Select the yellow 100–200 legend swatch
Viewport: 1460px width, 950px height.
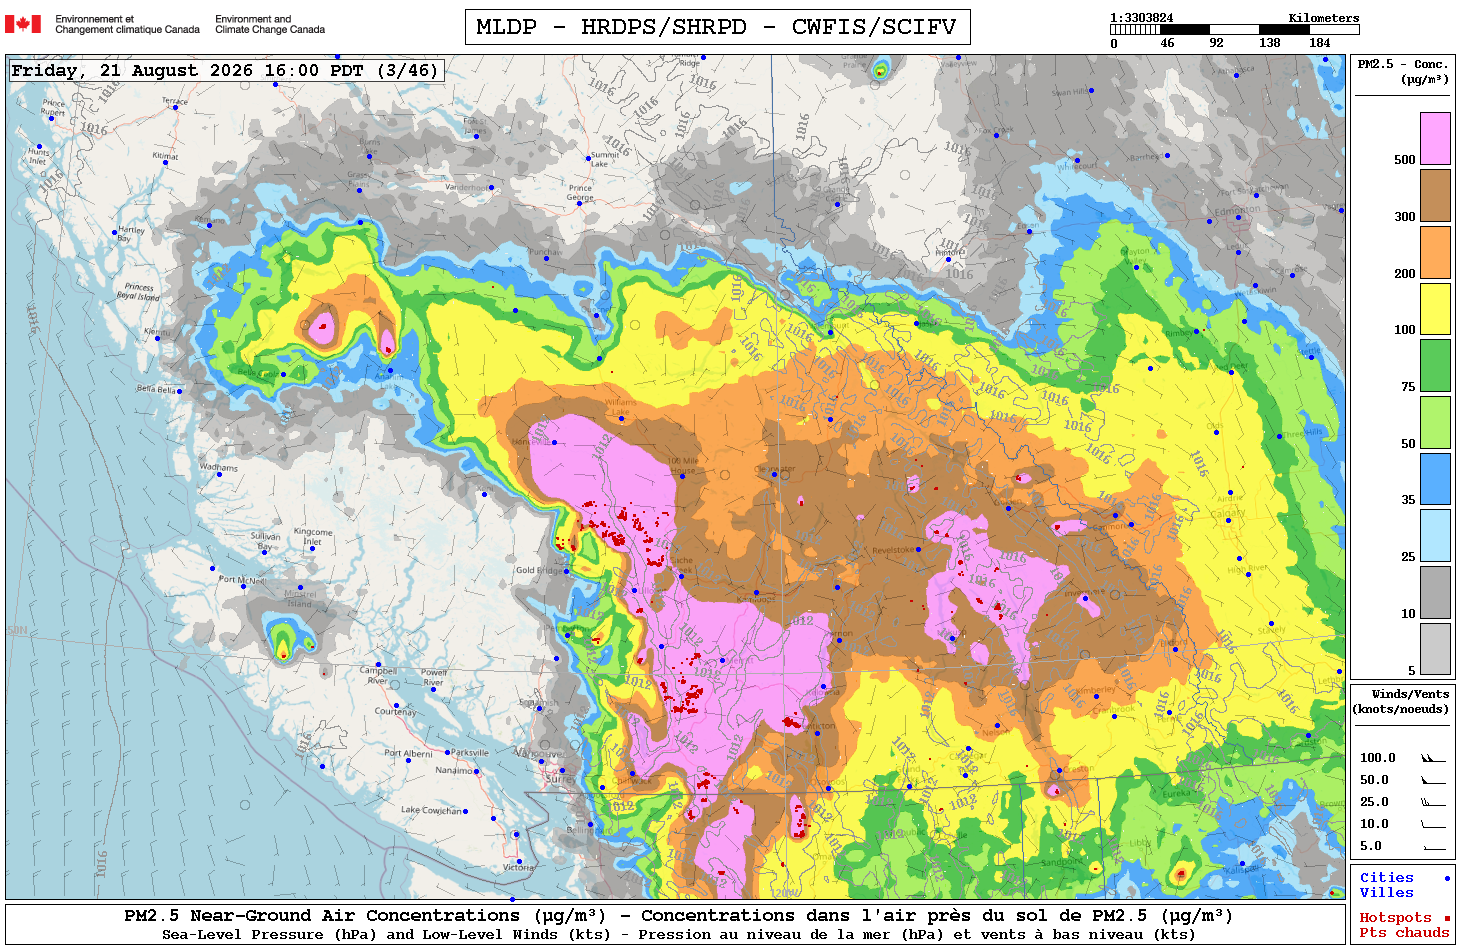[1435, 309]
